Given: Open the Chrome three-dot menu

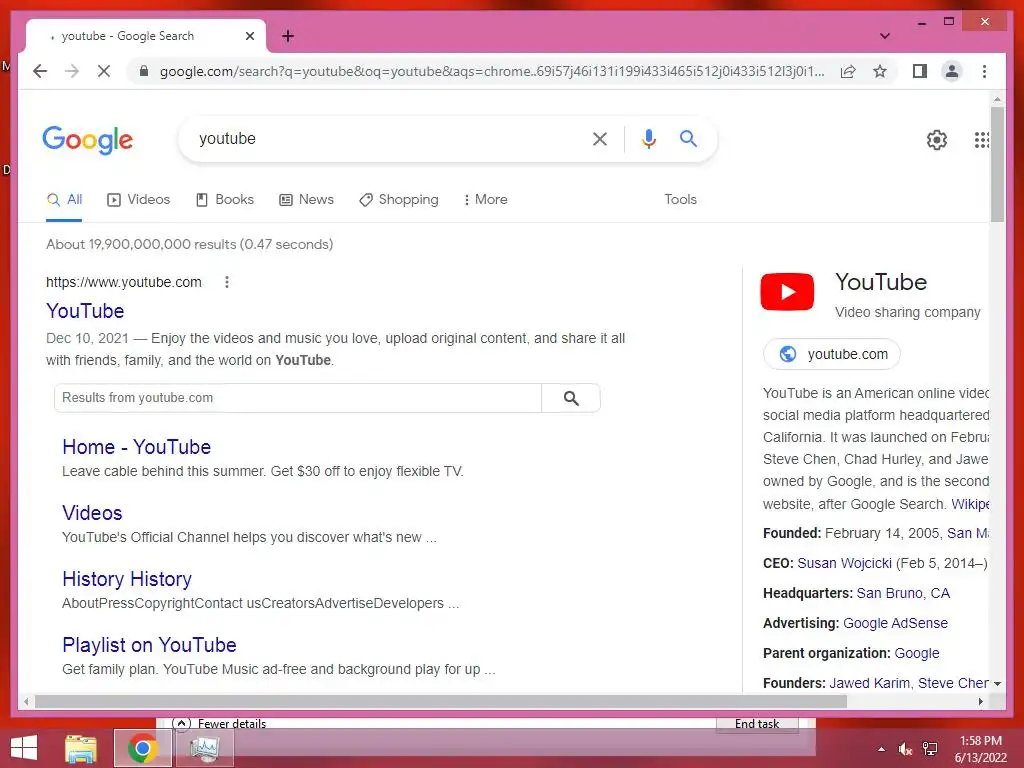Looking at the screenshot, I should click(x=984, y=71).
